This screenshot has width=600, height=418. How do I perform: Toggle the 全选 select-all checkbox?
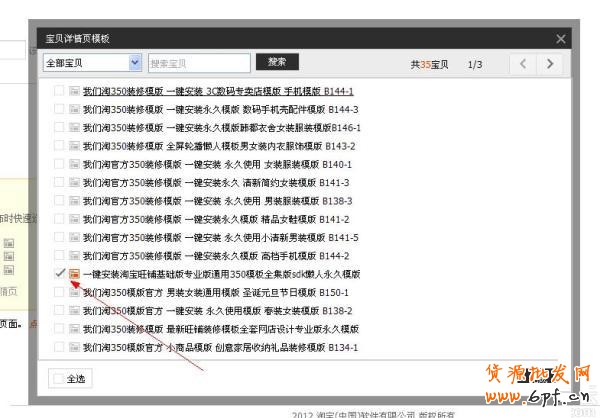(57, 379)
